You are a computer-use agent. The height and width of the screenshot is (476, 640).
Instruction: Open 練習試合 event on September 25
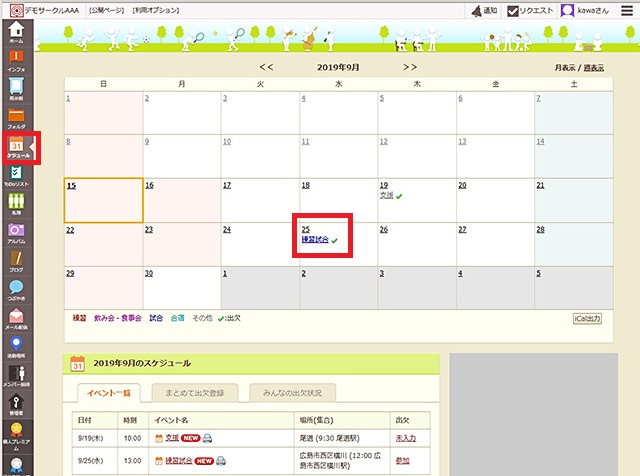click(x=315, y=240)
